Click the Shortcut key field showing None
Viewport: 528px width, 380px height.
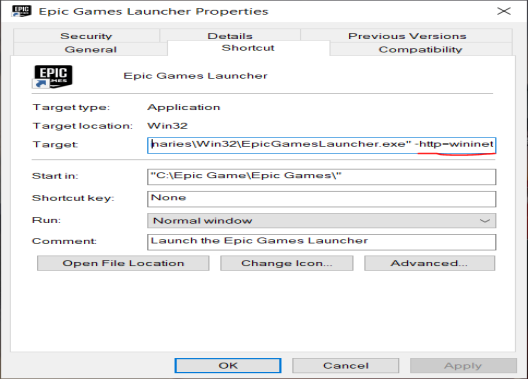322,199
